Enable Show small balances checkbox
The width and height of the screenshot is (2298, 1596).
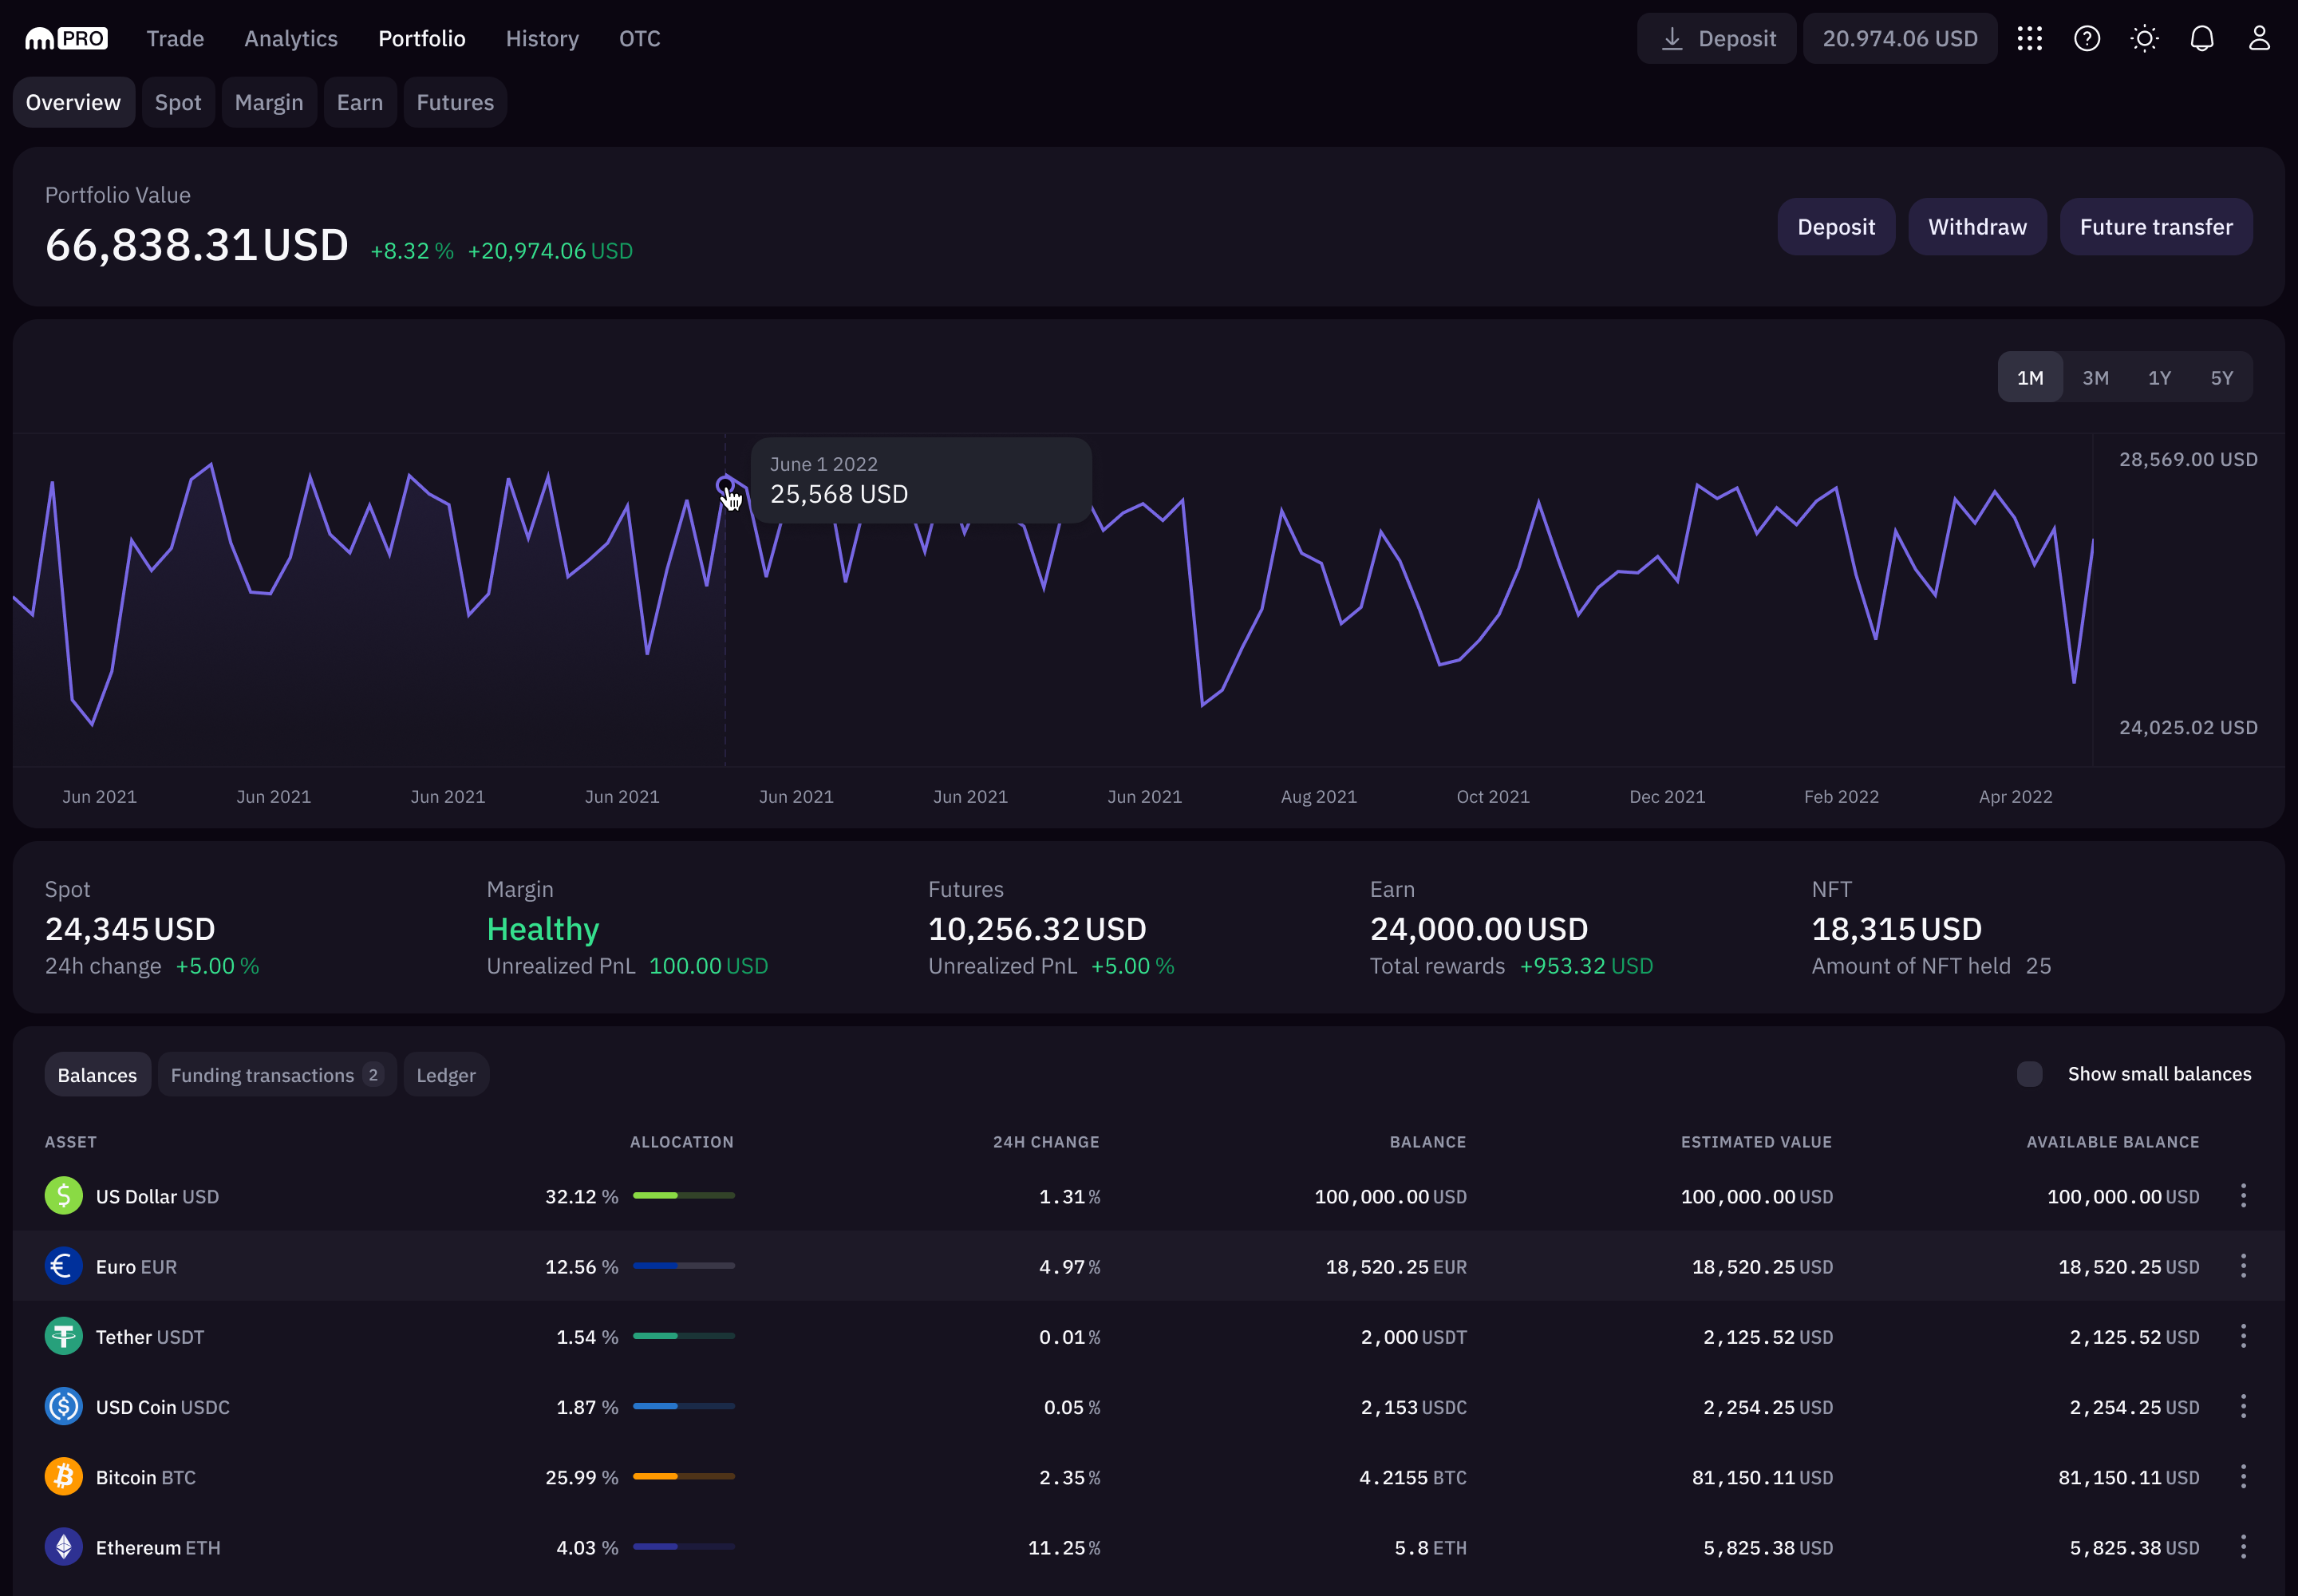point(2029,1074)
